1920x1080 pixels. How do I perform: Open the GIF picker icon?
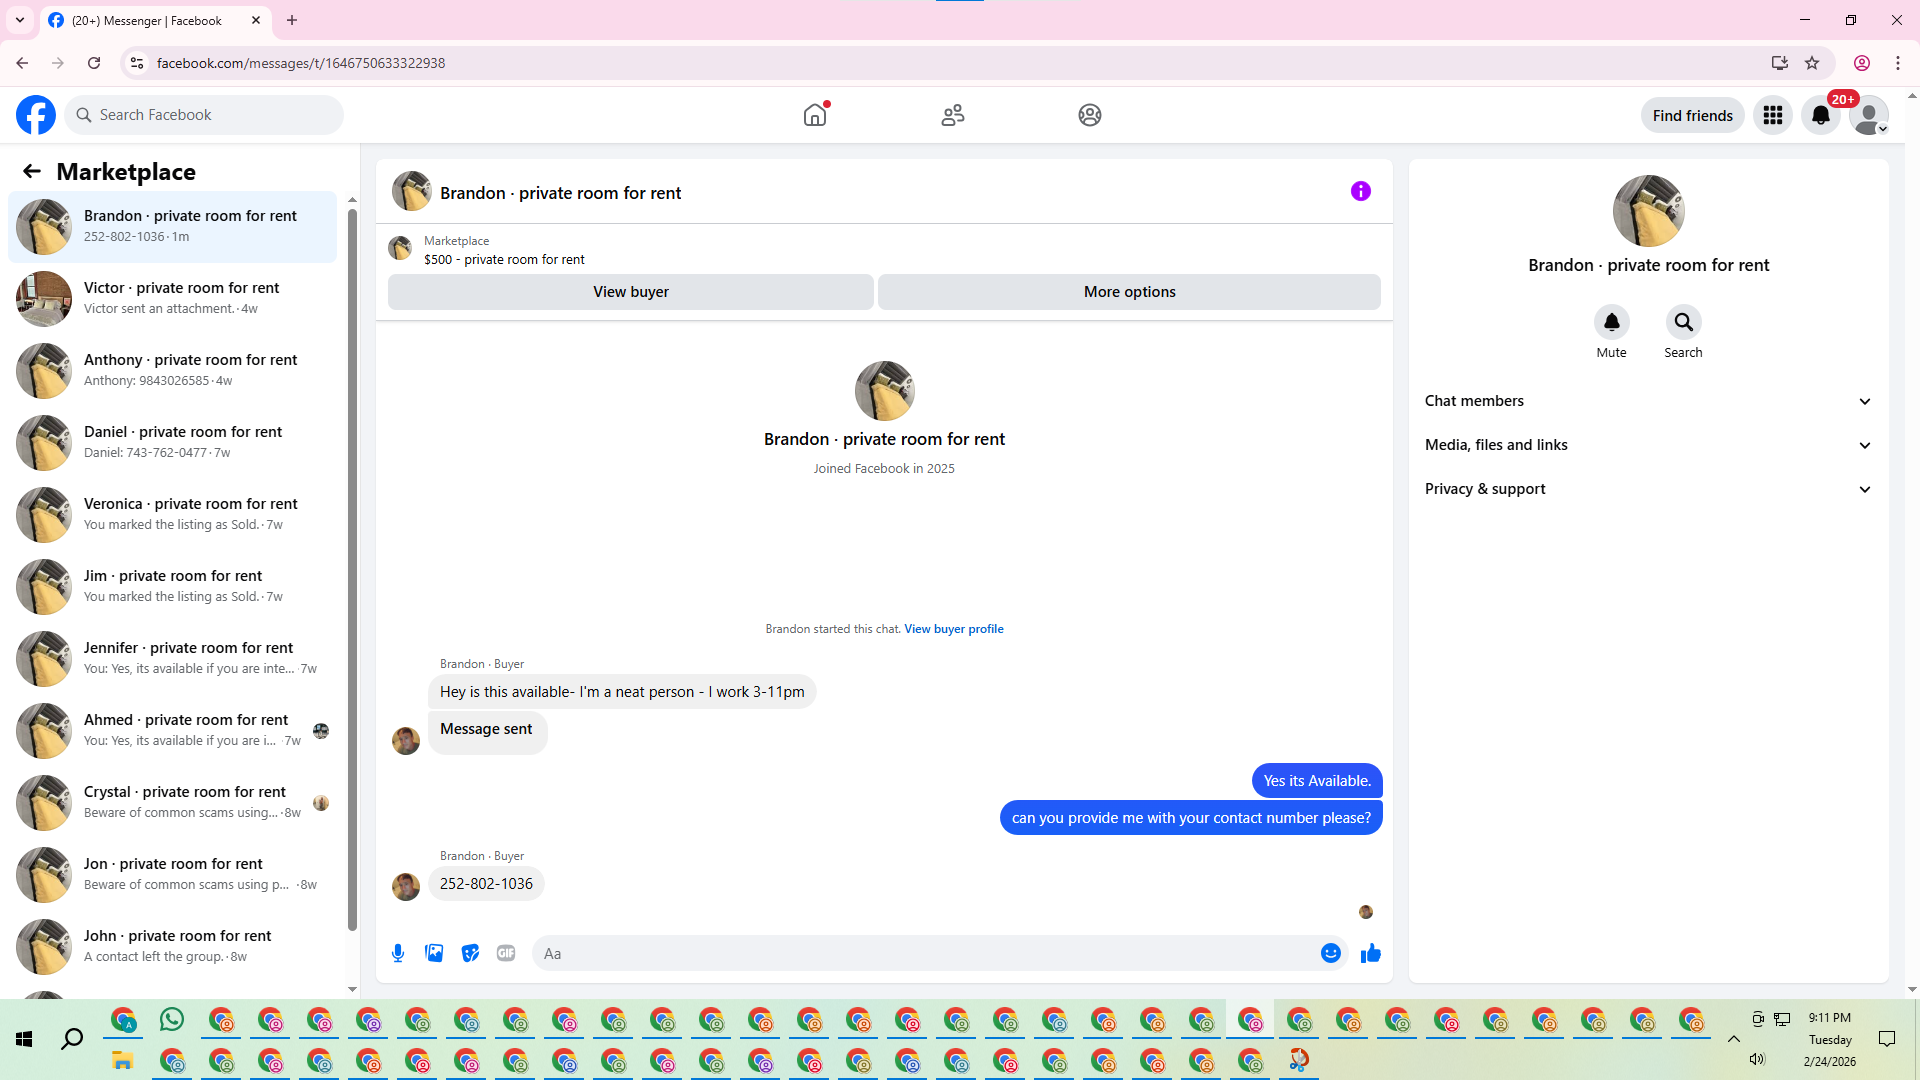click(x=506, y=953)
